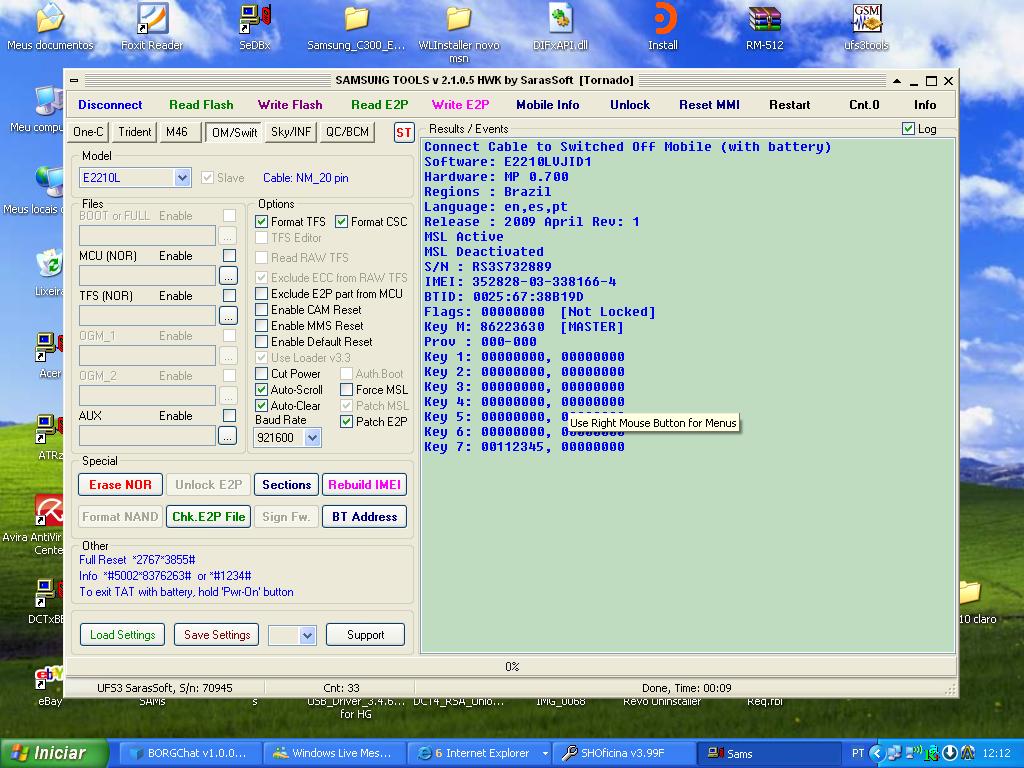Screen dimensions: 1024x768
Task: Click the TFS (NOR) file path field
Action: 148,315
